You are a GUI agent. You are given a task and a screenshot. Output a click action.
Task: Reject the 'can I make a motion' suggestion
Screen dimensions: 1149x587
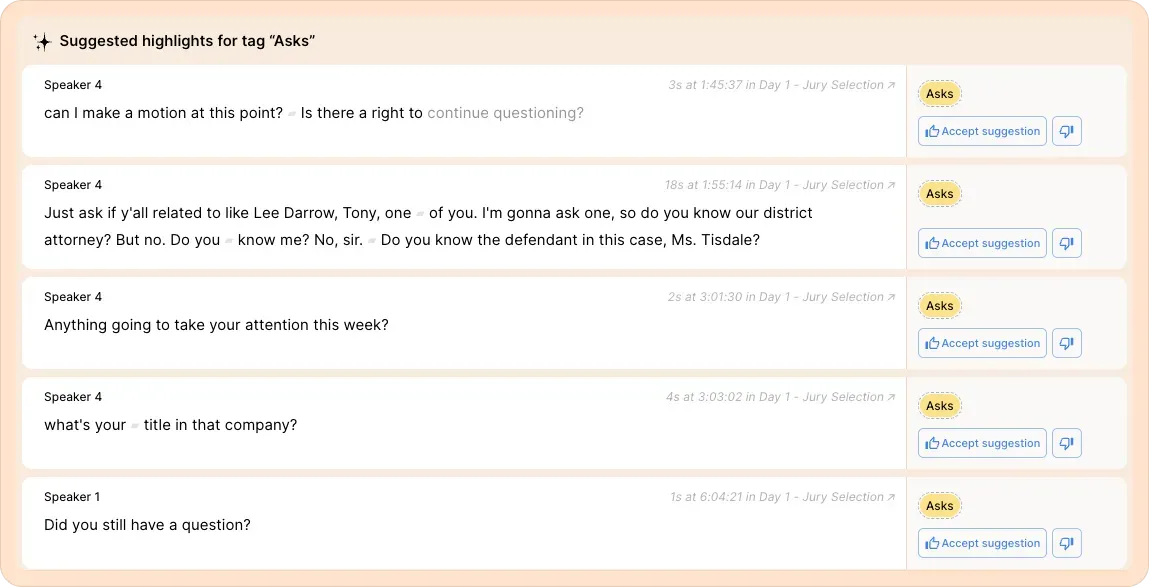1066,131
